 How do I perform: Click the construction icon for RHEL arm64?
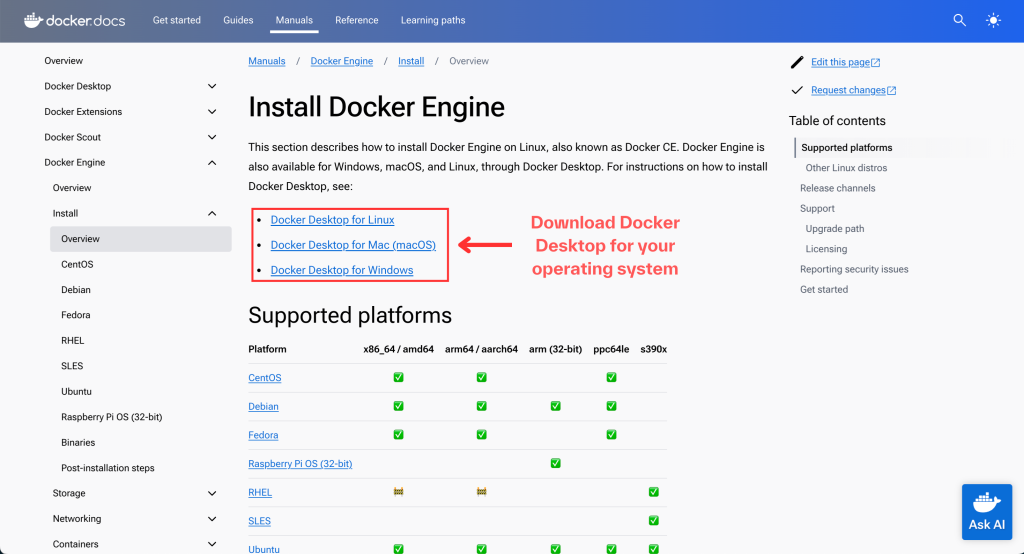(481, 491)
